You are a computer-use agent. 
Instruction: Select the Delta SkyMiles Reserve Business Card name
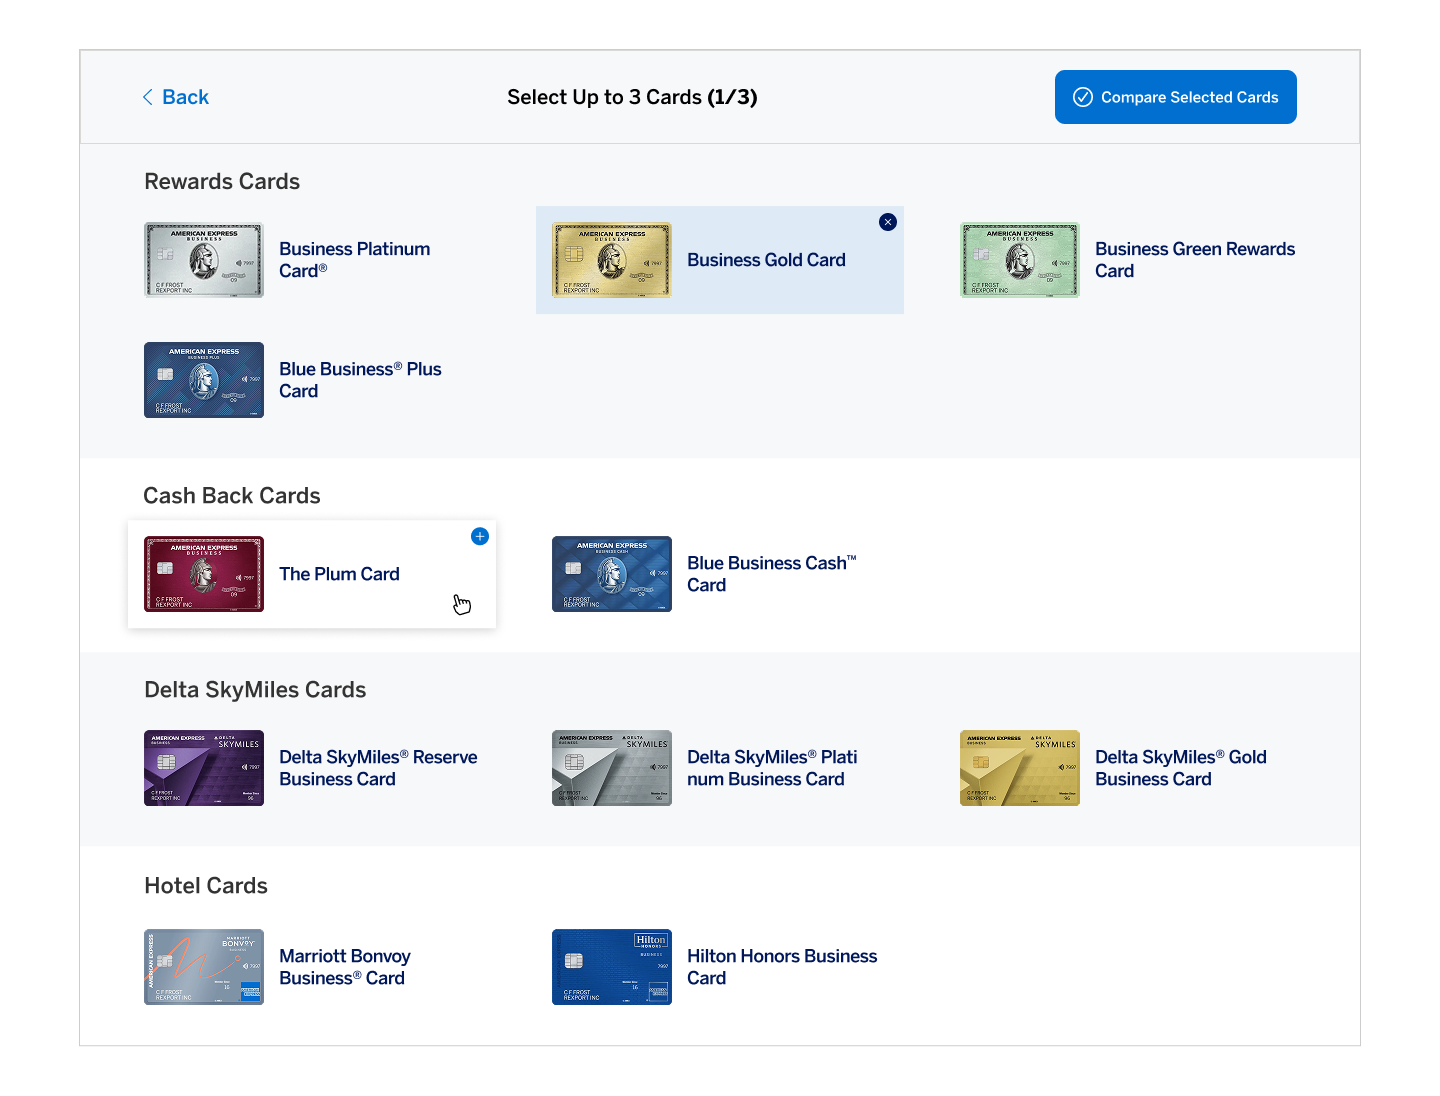point(378,768)
